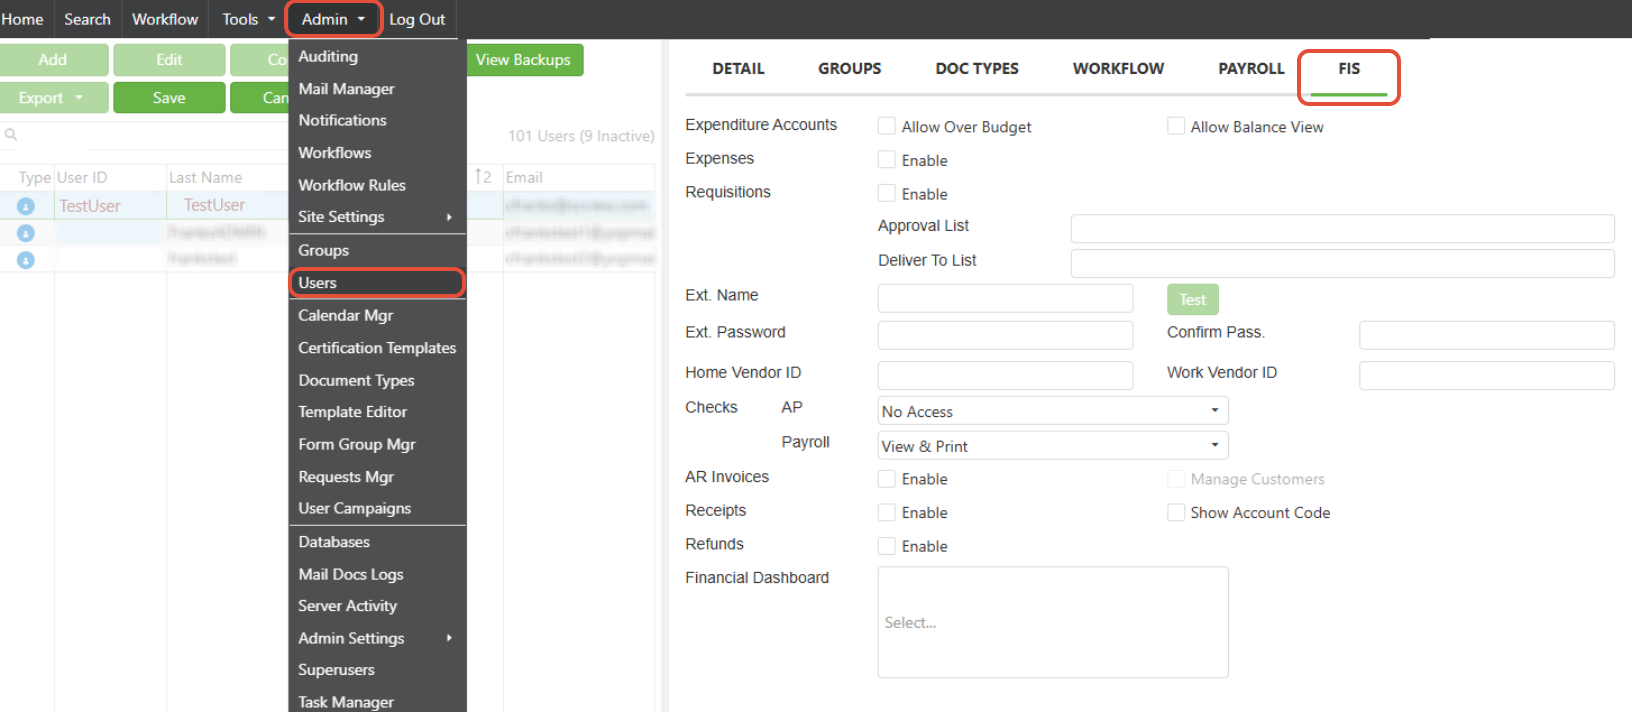Click into Approval List field
Image resolution: width=1632 pixels, height=712 pixels.
1342,228
